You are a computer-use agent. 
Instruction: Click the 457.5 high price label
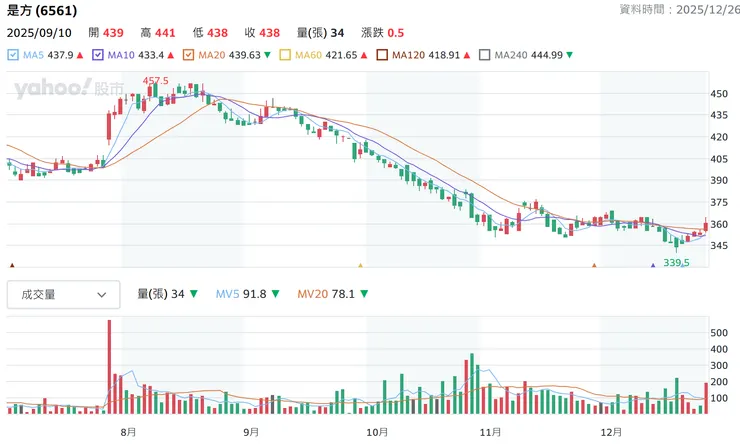pos(156,80)
